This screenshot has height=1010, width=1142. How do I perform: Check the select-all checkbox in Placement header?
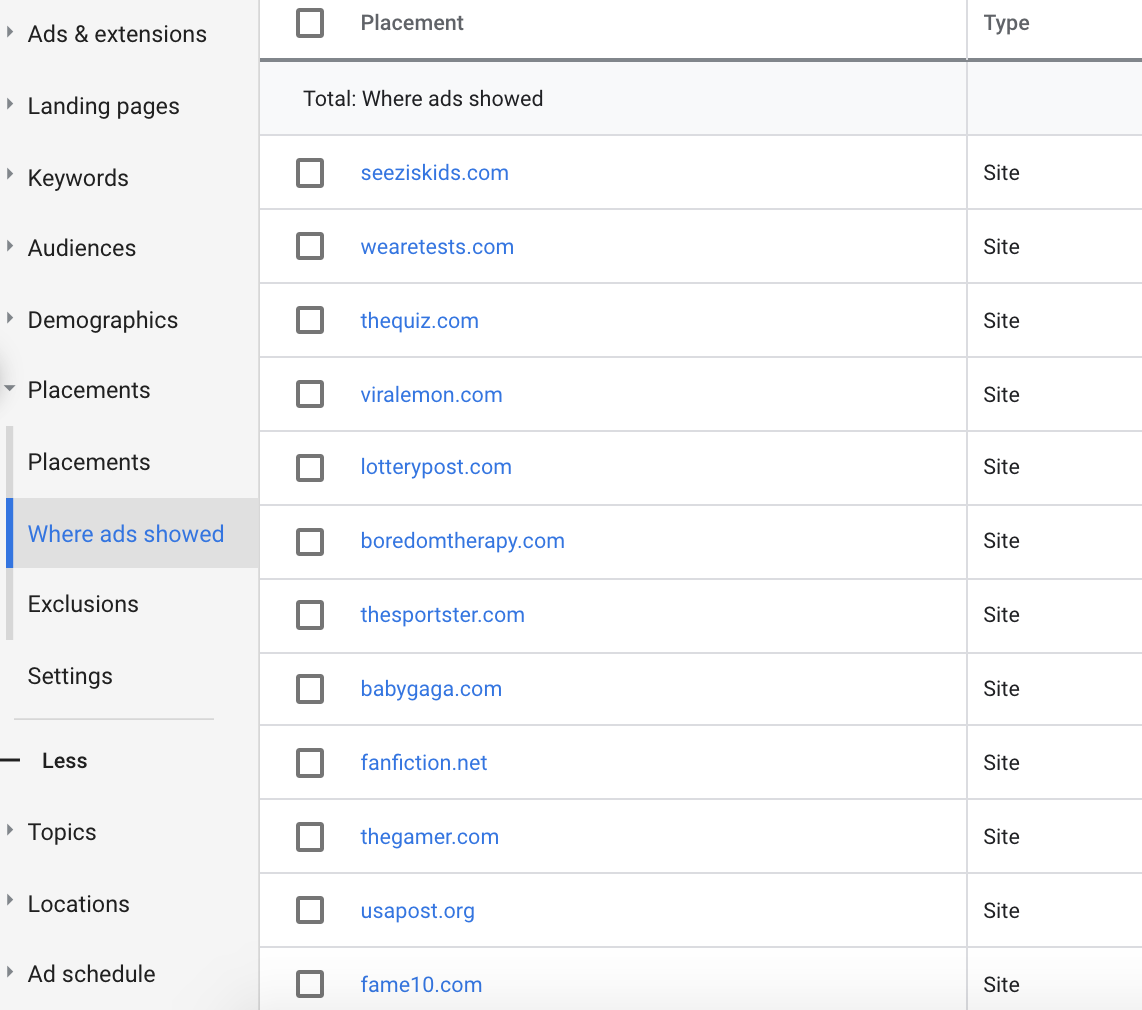tap(310, 23)
